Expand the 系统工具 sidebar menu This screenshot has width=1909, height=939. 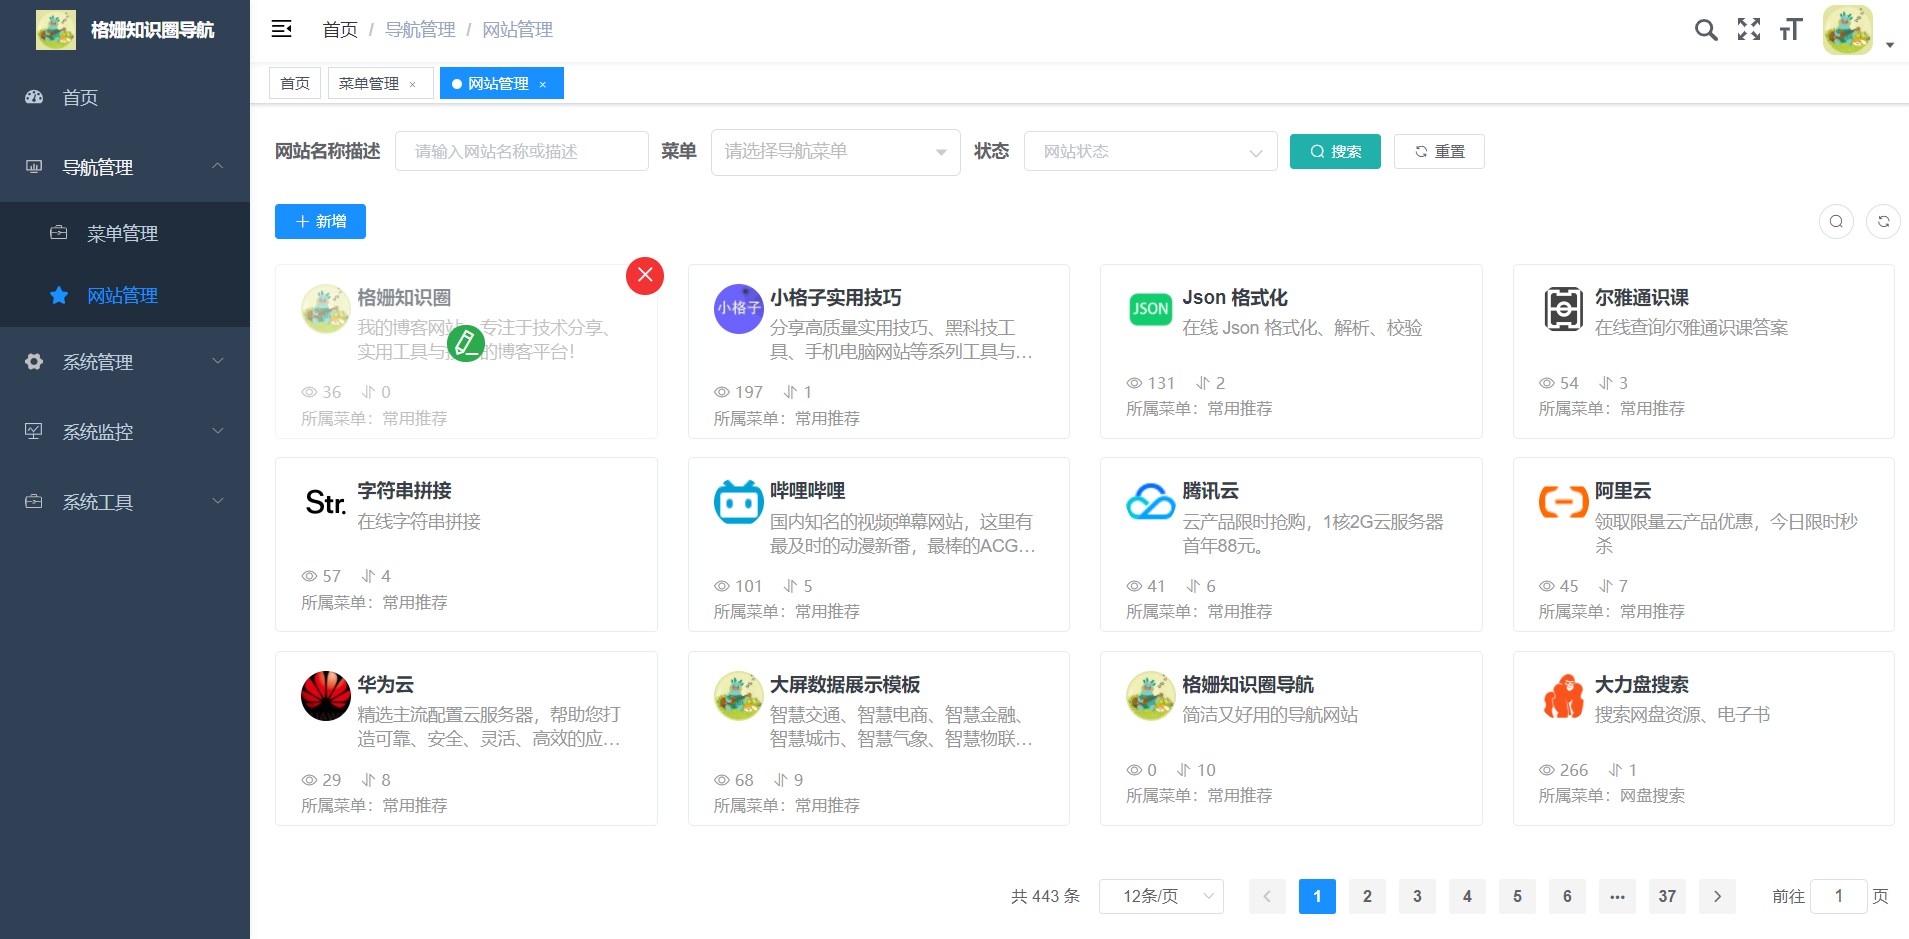point(125,502)
